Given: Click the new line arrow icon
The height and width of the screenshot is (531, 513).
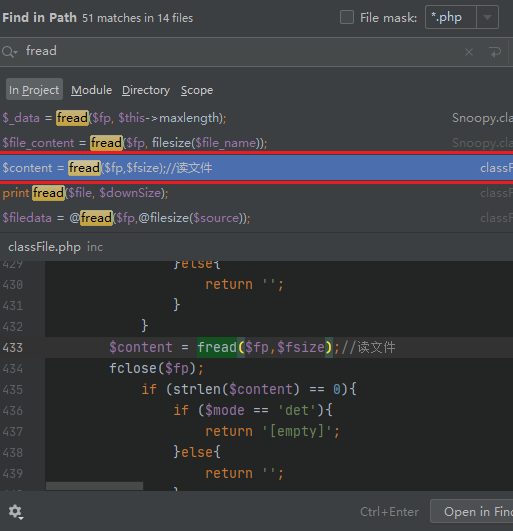Looking at the screenshot, I should pos(495,52).
